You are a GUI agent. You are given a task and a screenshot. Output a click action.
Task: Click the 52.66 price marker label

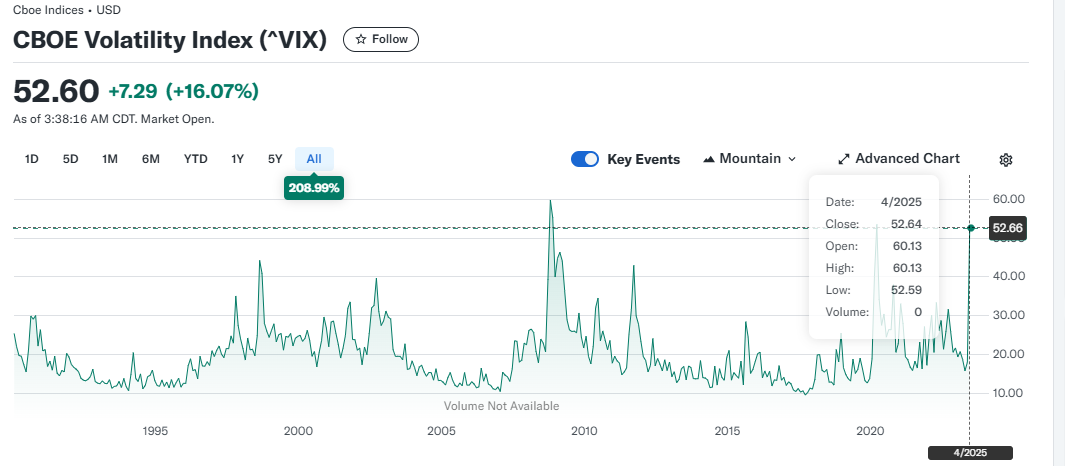coord(1007,228)
